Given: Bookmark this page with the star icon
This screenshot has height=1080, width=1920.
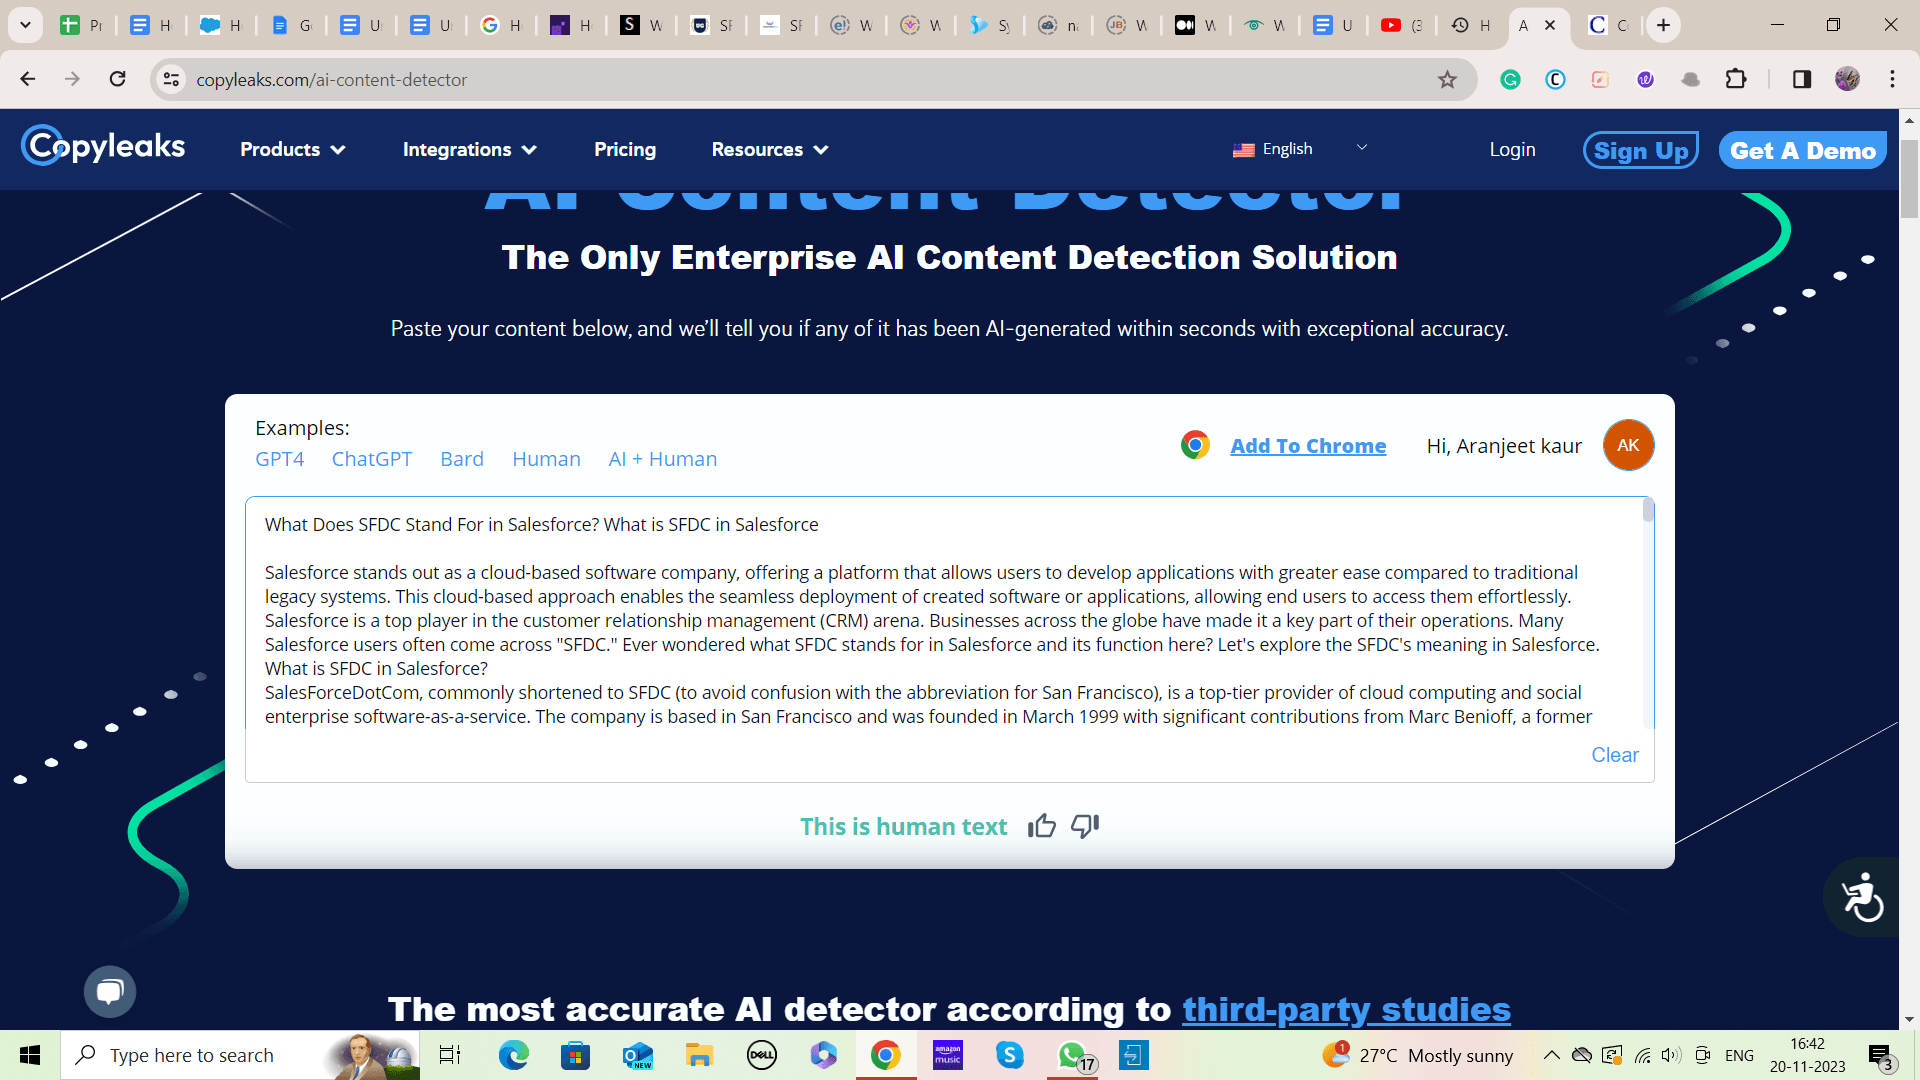Looking at the screenshot, I should tap(1447, 79).
